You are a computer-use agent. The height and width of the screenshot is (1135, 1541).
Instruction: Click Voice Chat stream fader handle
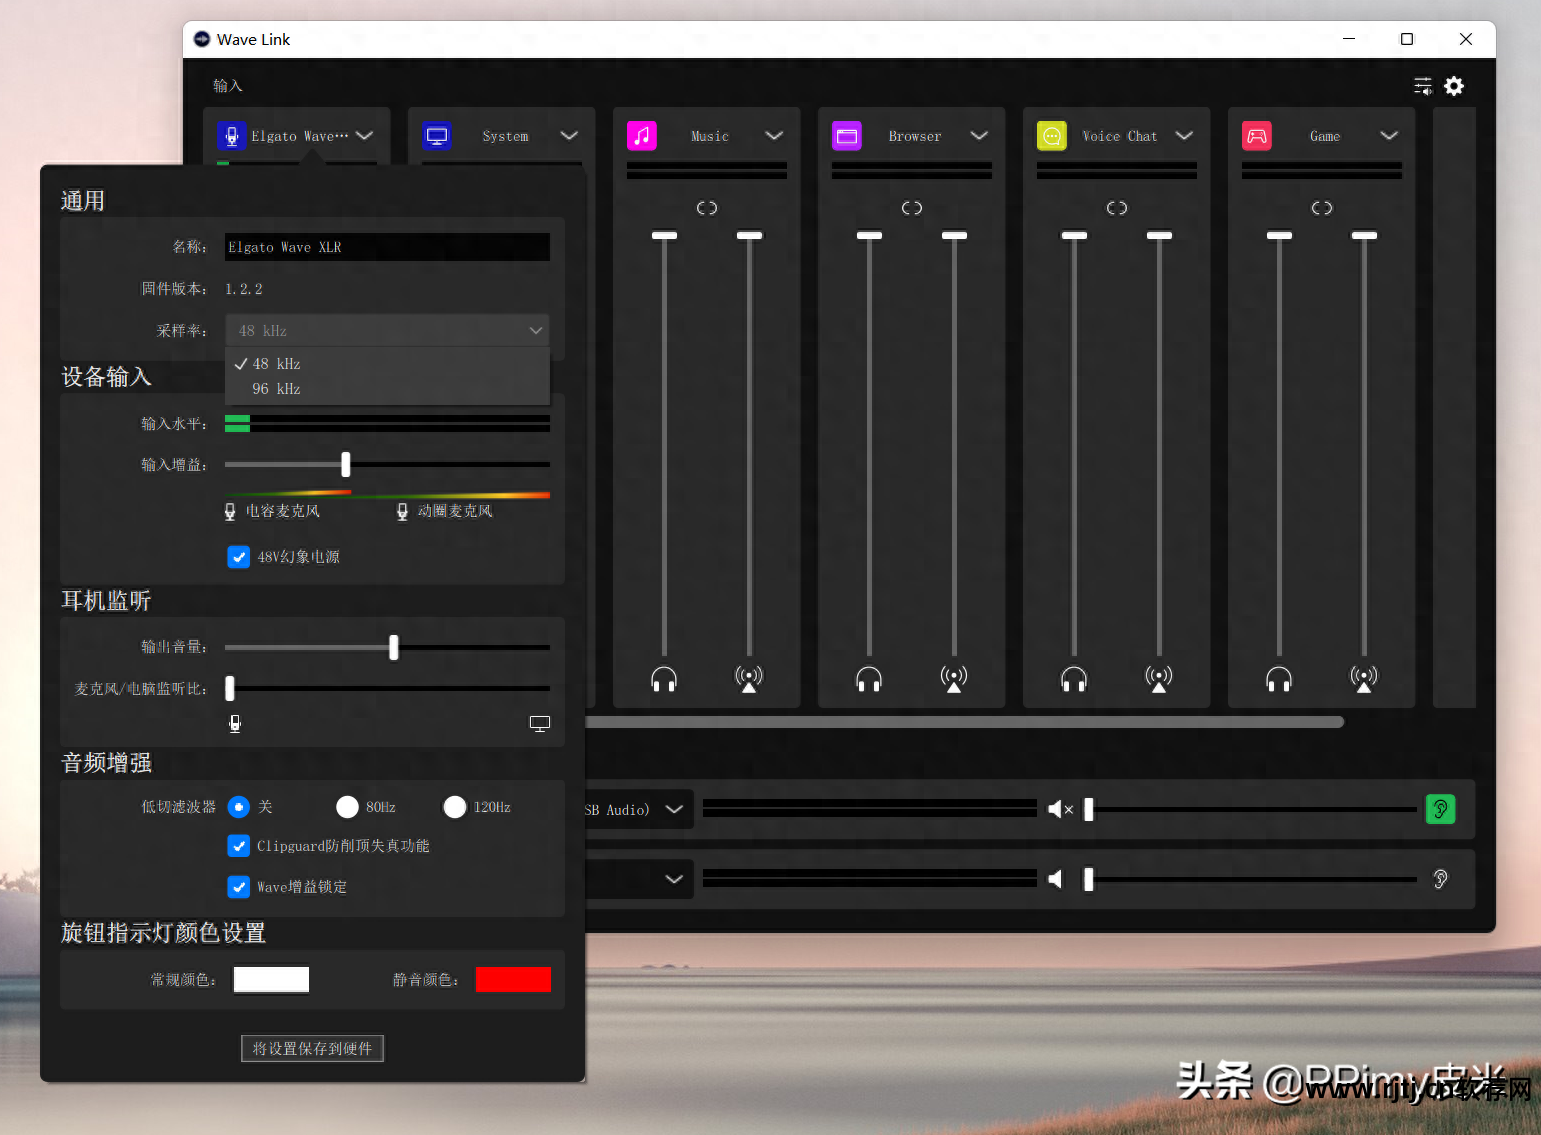[1159, 235]
